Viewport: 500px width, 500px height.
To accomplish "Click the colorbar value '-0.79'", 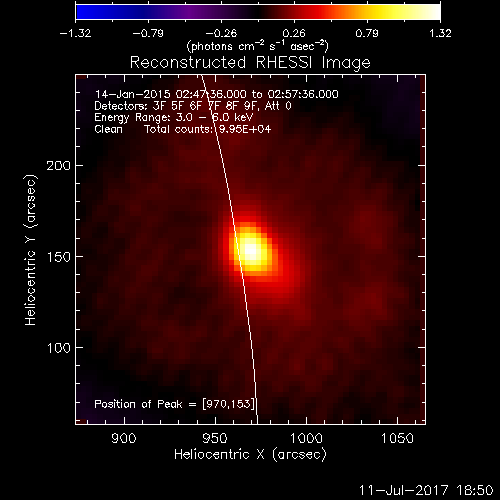I will point(148,33).
